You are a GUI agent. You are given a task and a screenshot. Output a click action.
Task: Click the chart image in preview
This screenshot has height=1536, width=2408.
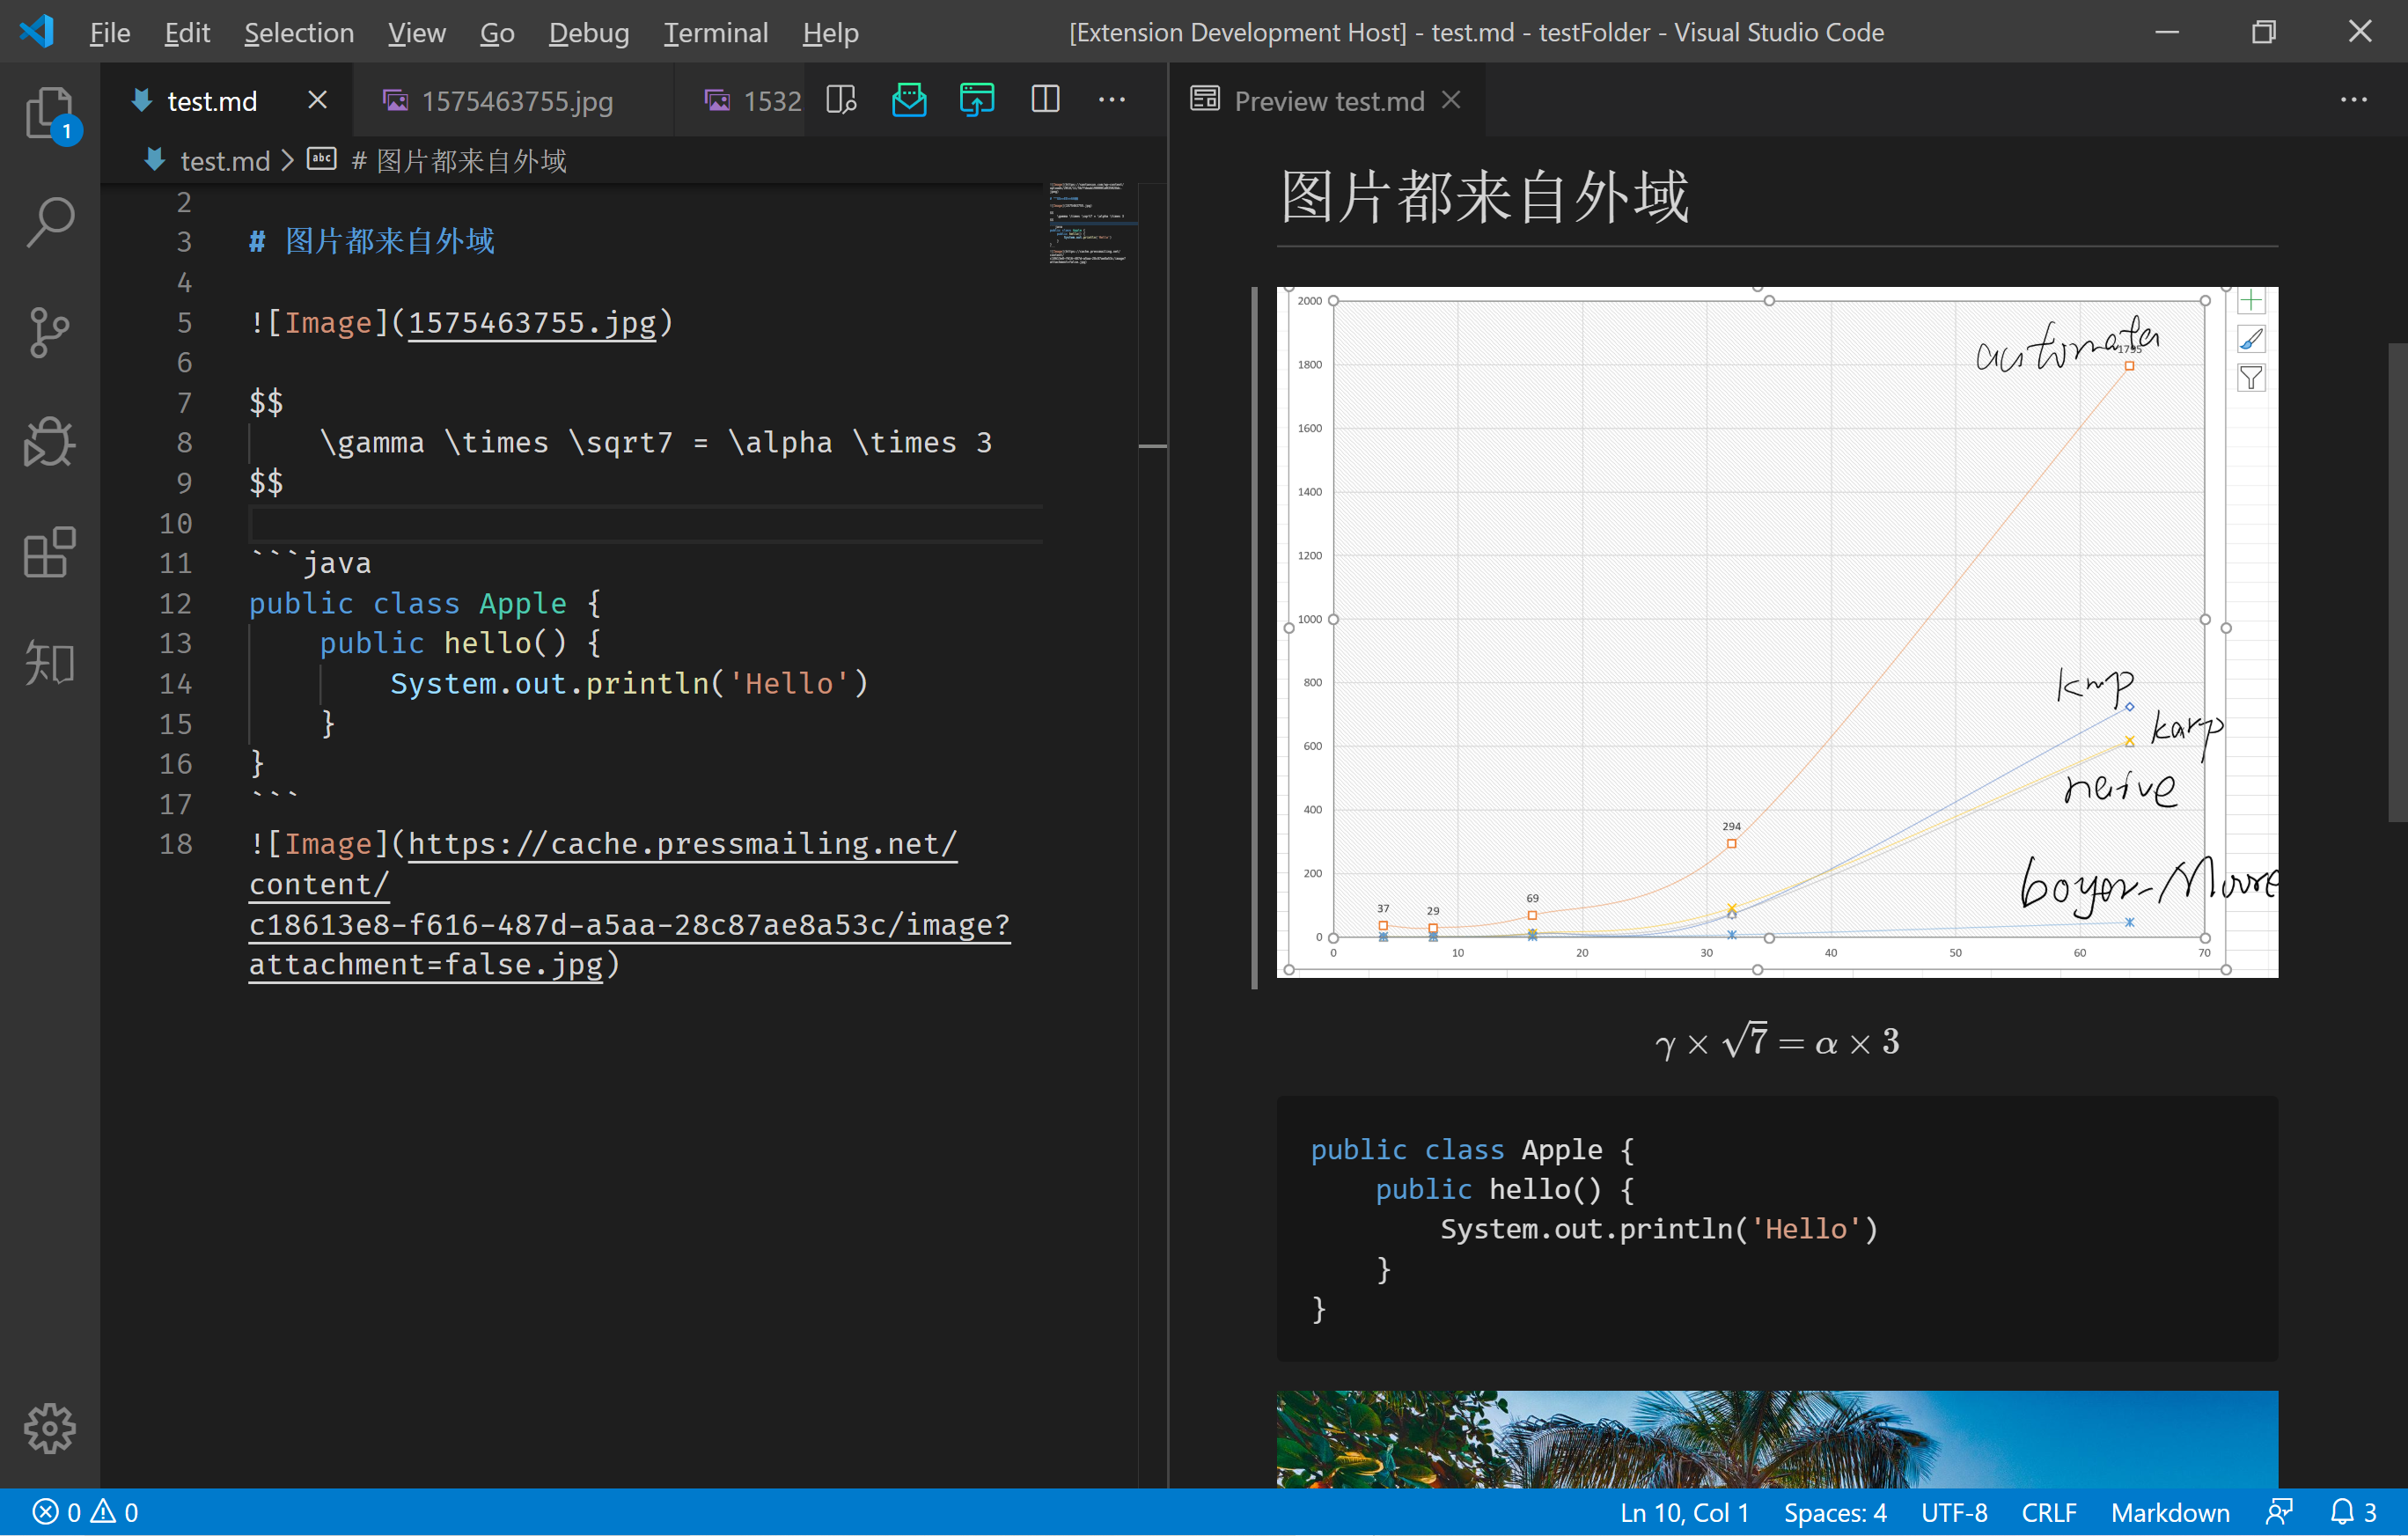click(x=1777, y=632)
